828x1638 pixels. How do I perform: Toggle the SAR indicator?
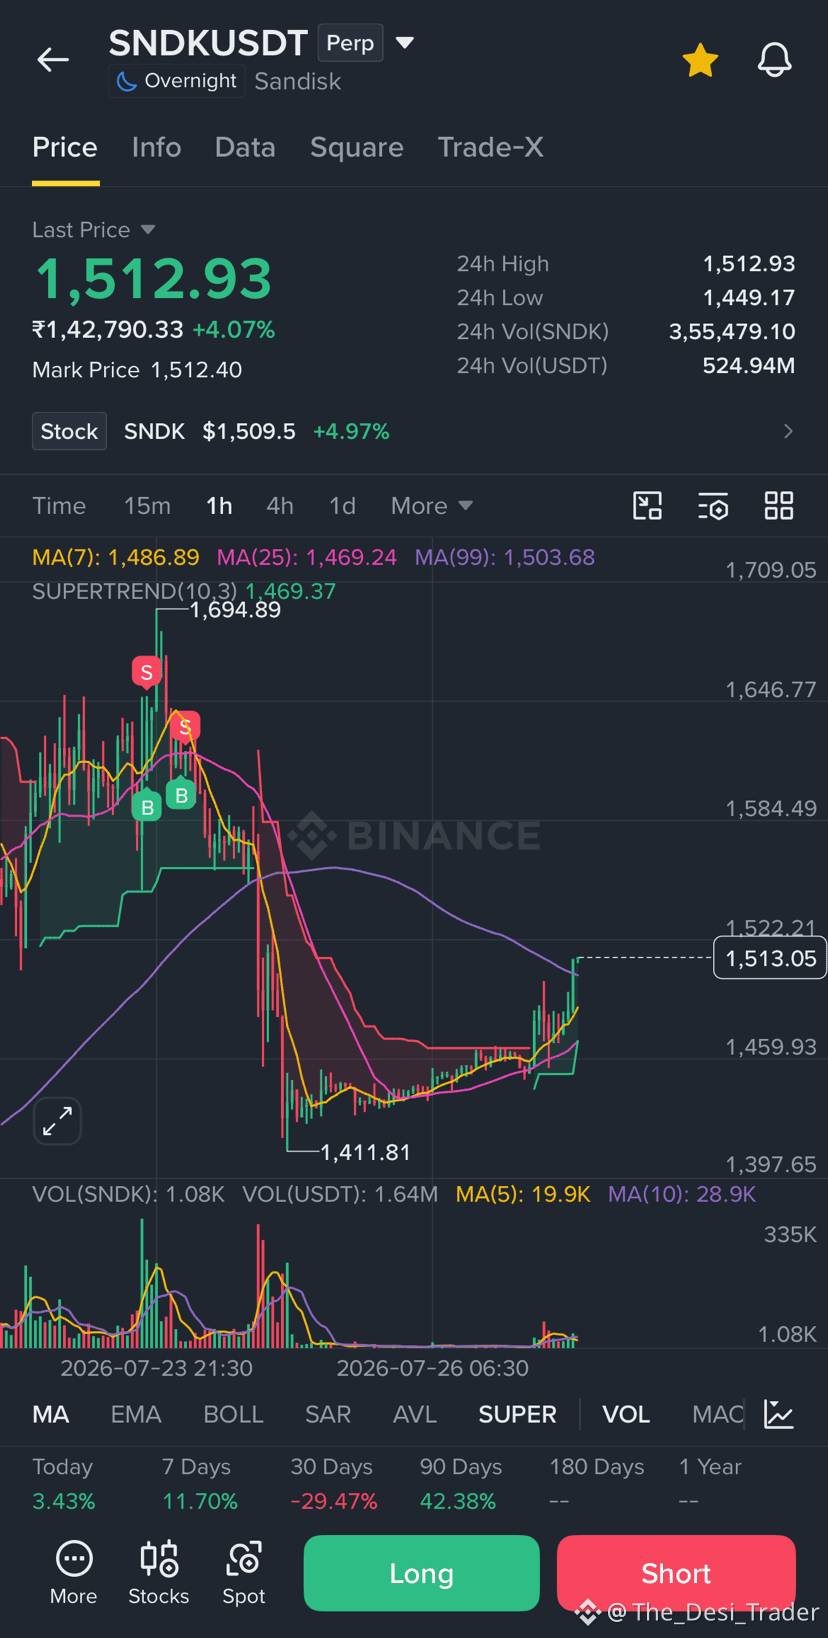pyautogui.click(x=328, y=1414)
